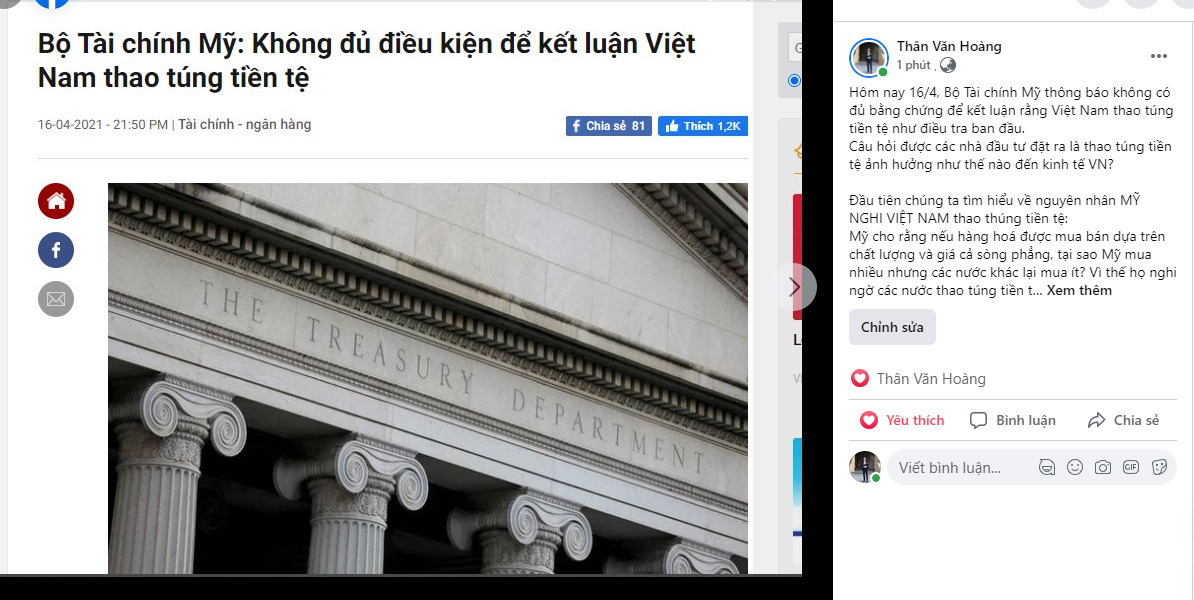Share the post using Chia sẻ
This screenshot has width=1194, height=600.
(x=1123, y=420)
